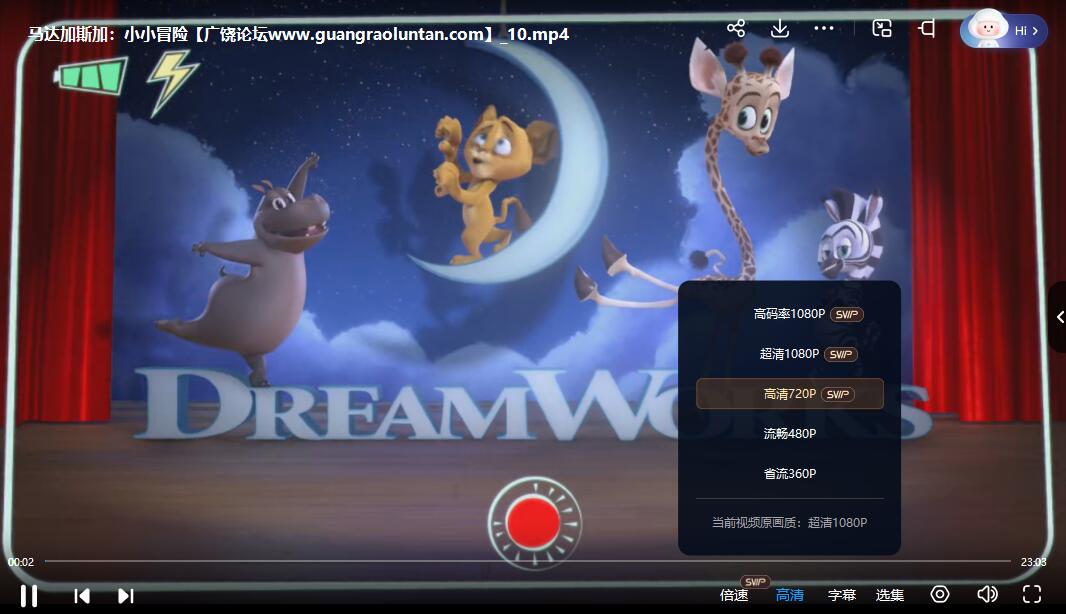Select 省流360P quality option
The height and width of the screenshot is (614, 1066).
coord(789,473)
